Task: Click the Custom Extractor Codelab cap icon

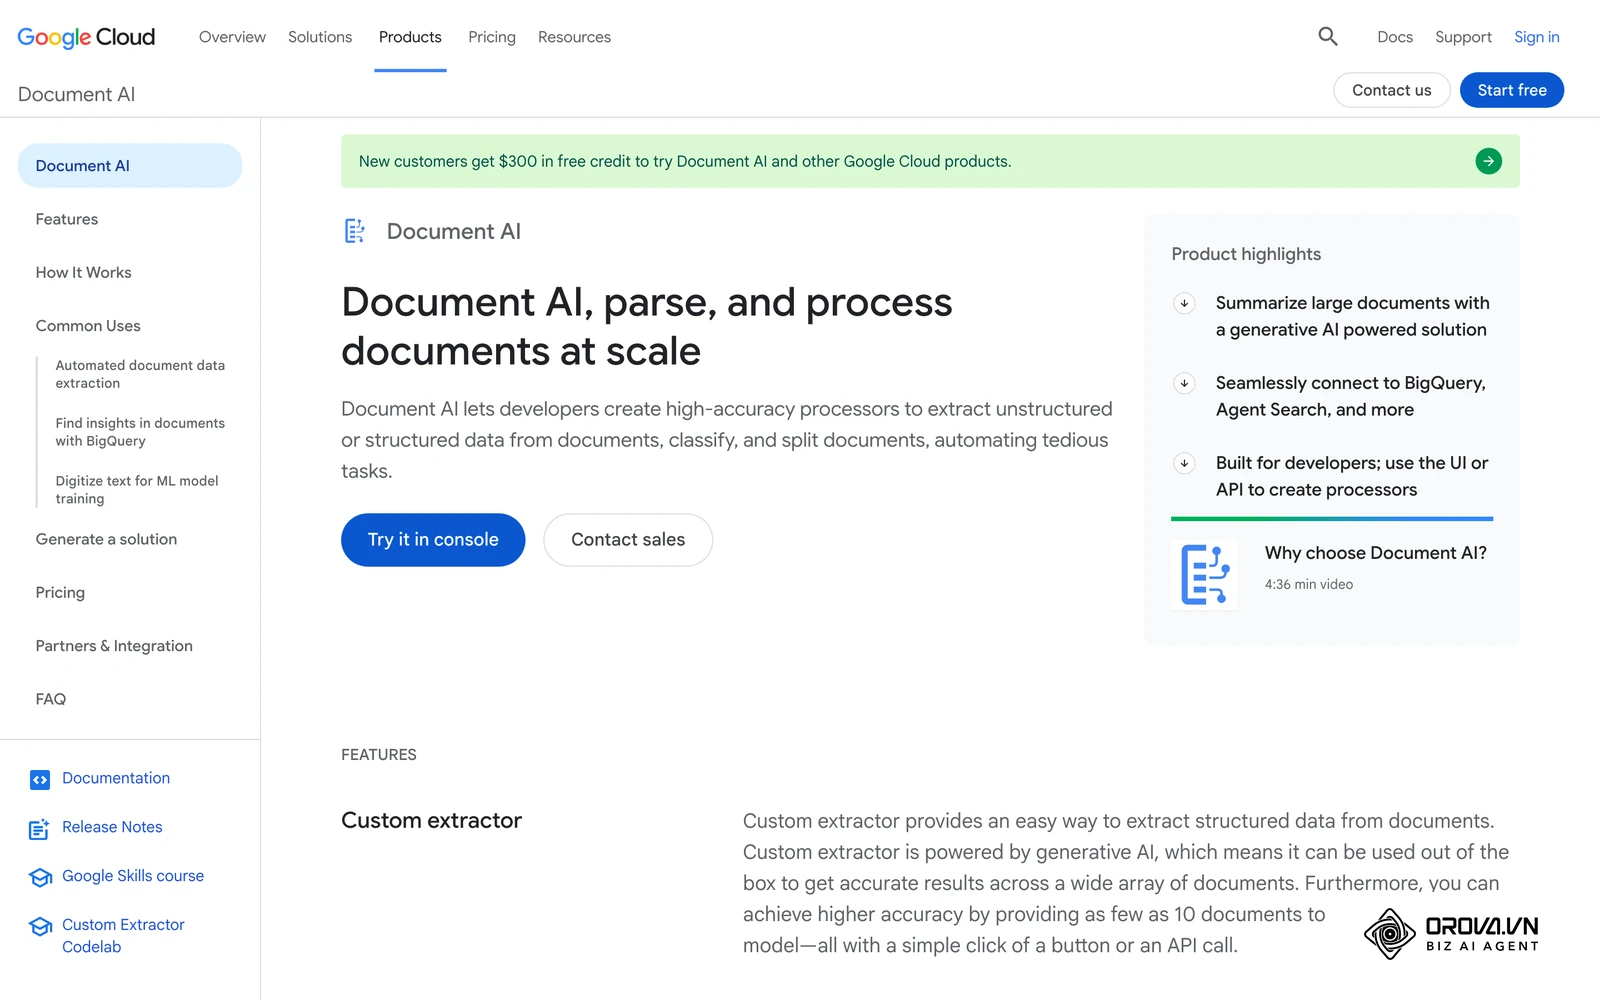Action: 40,926
